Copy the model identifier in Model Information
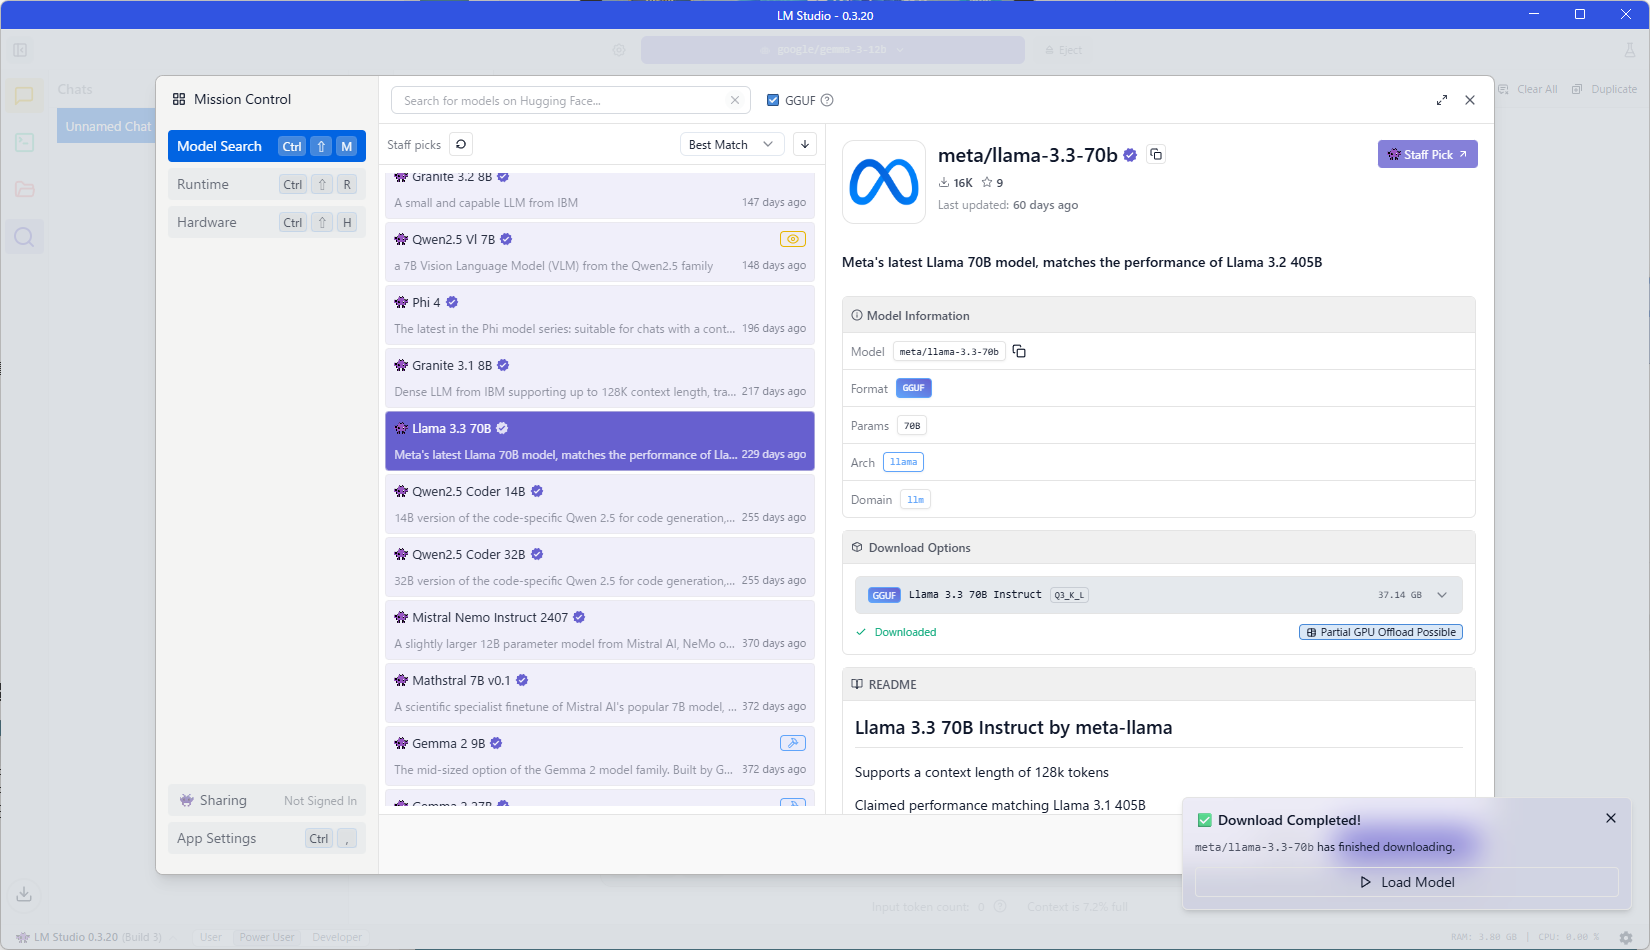 (x=1019, y=351)
